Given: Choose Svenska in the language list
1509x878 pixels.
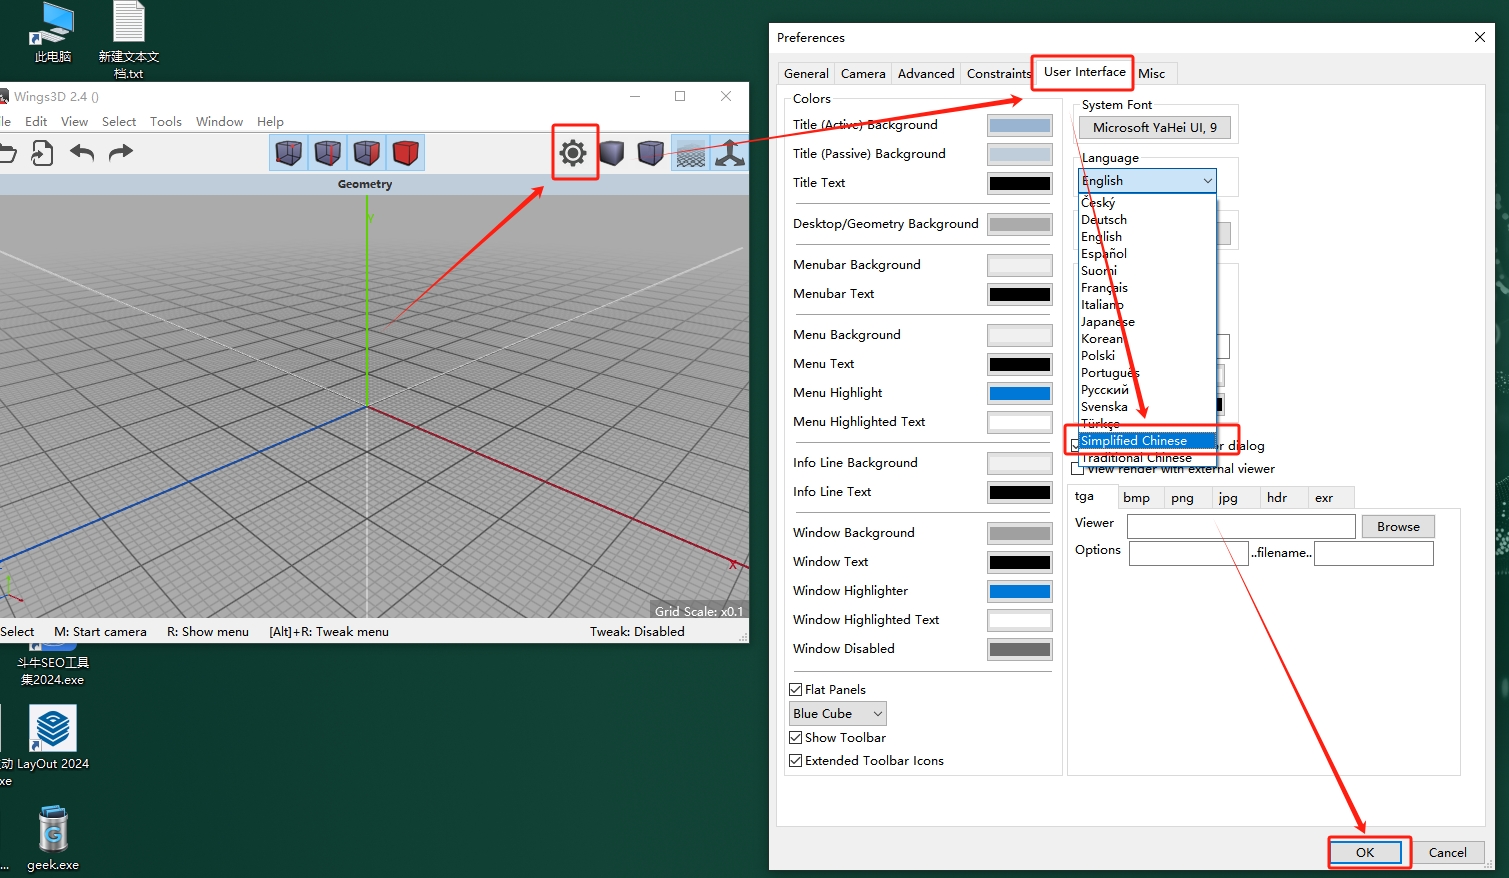Looking at the screenshot, I should (1147, 407).
